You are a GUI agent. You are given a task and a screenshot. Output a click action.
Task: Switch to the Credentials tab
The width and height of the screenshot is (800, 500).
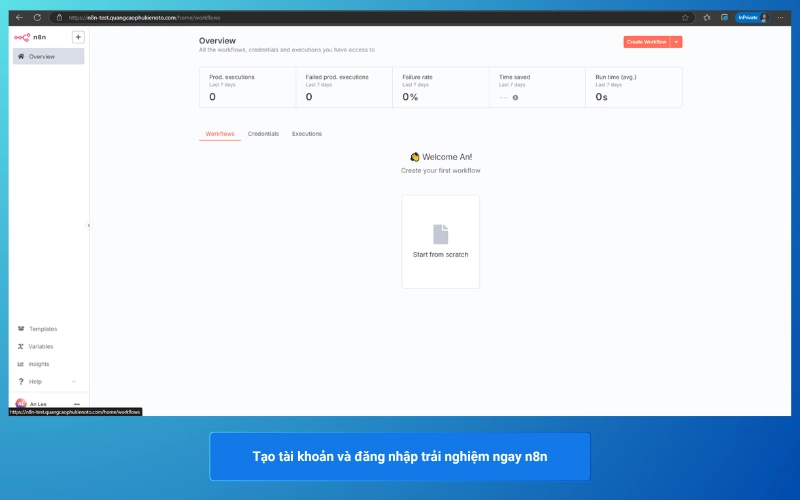pyautogui.click(x=263, y=134)
